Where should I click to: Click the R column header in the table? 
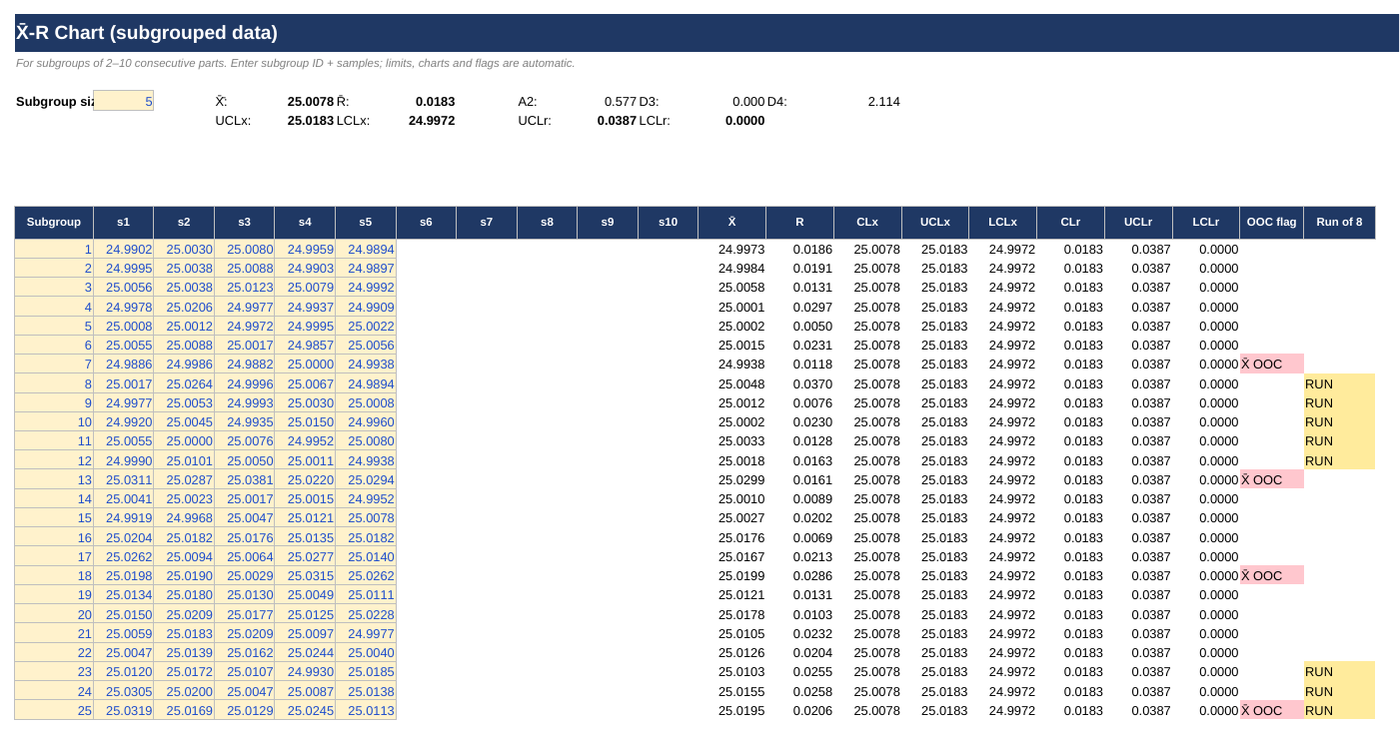pyautogui.click(x=799, y=222)
